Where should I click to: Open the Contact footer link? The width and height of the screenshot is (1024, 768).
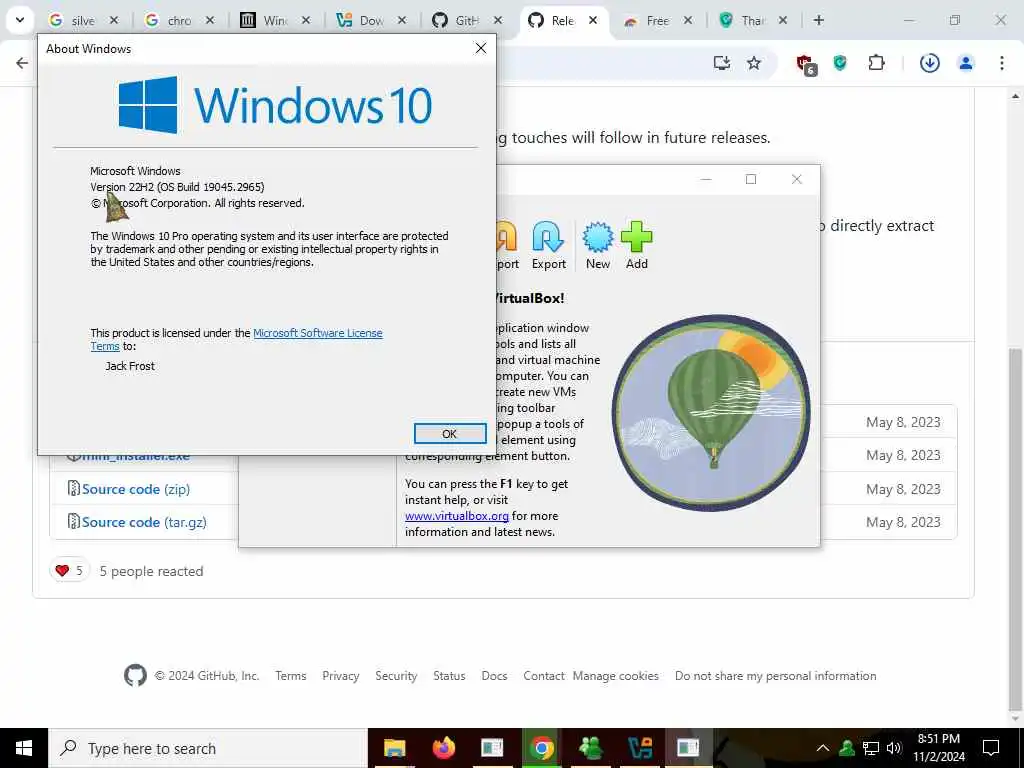coord(543,676)
